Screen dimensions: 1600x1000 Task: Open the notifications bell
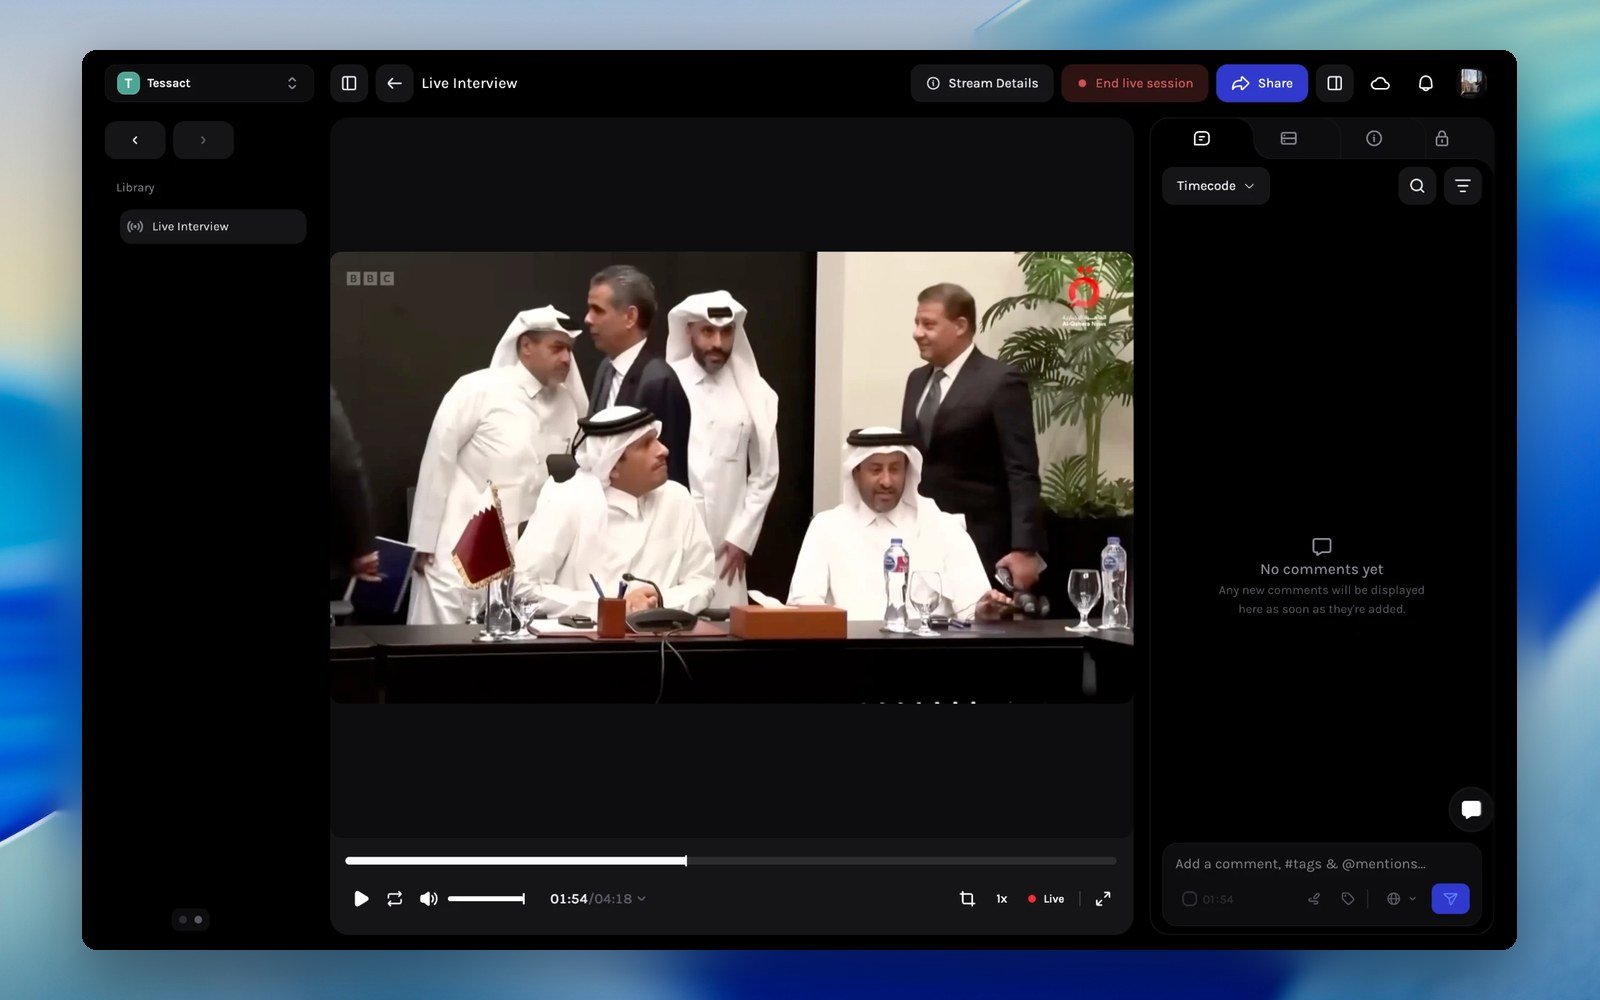[1426, 83]
